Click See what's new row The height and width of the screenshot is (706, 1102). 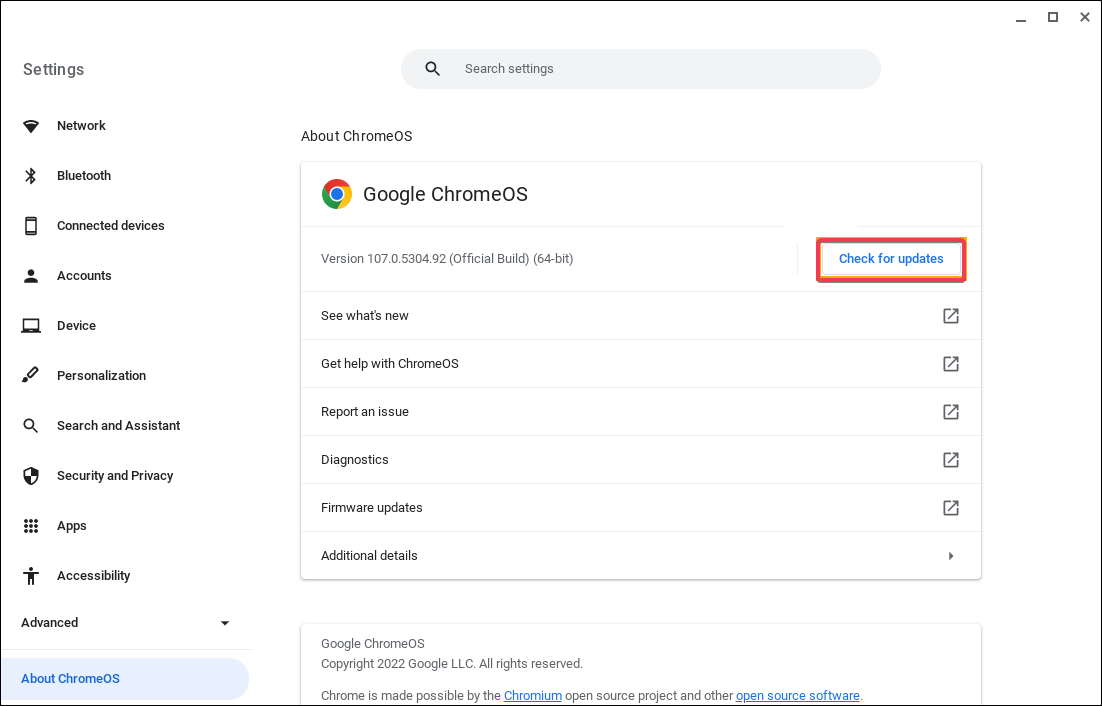coord(641,315)
